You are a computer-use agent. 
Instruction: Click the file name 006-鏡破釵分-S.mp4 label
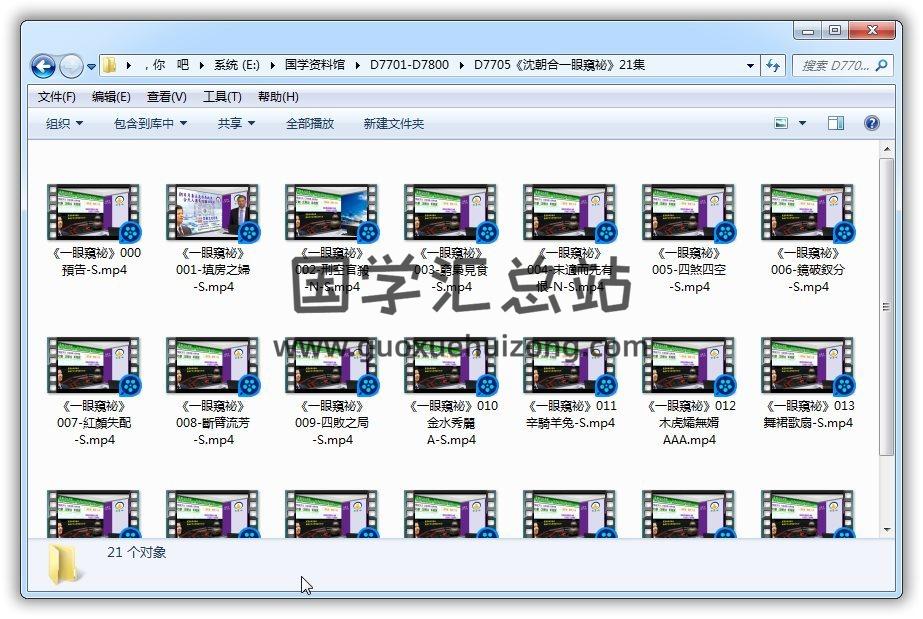coord(808,269)
